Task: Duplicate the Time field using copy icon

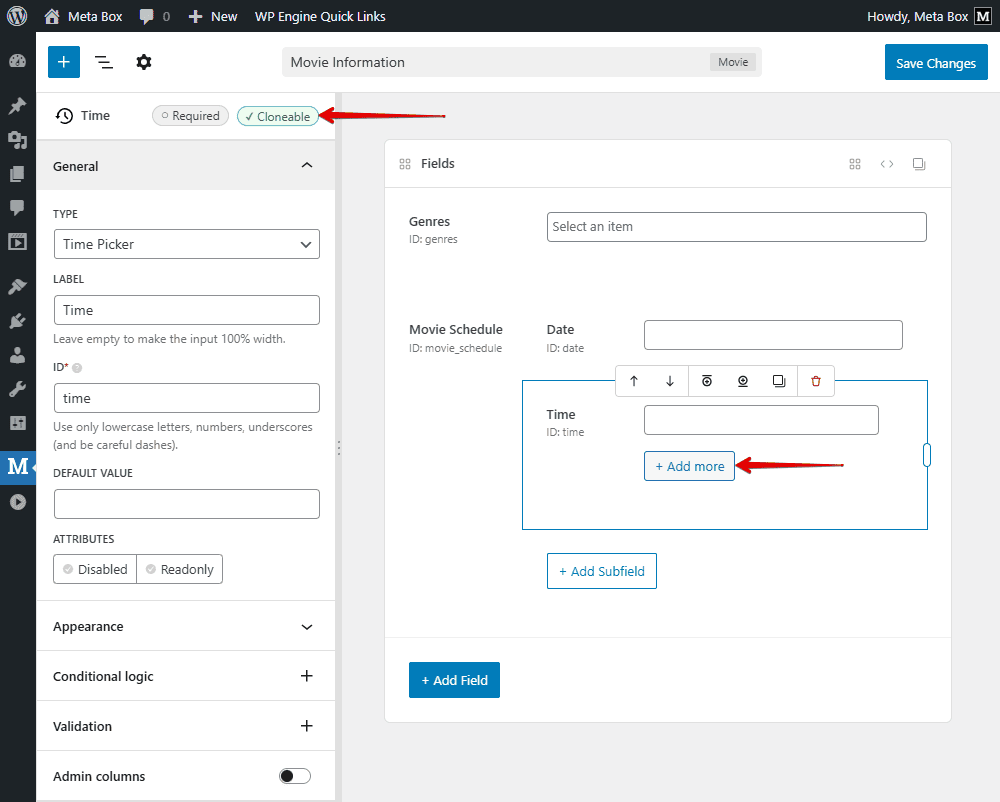Action: pos(779,381)
